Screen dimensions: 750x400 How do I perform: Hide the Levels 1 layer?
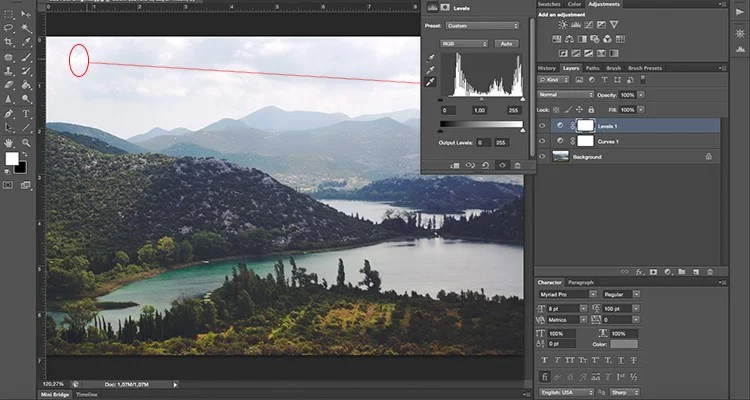pos(542,126)
